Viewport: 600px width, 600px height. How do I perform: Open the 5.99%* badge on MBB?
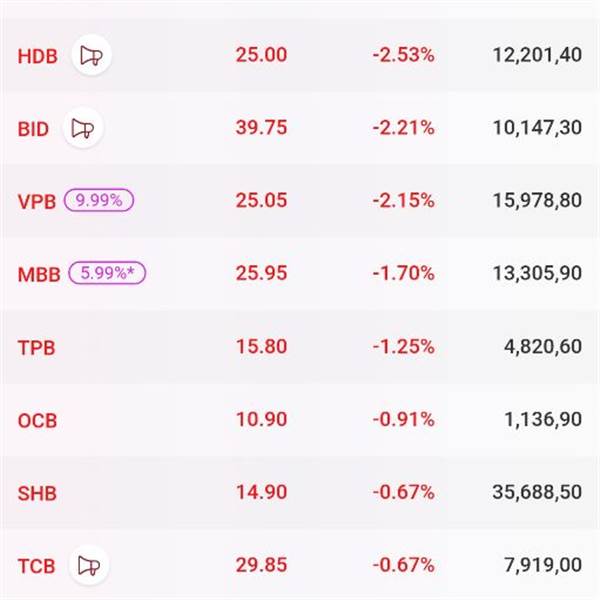pos(107,273)
